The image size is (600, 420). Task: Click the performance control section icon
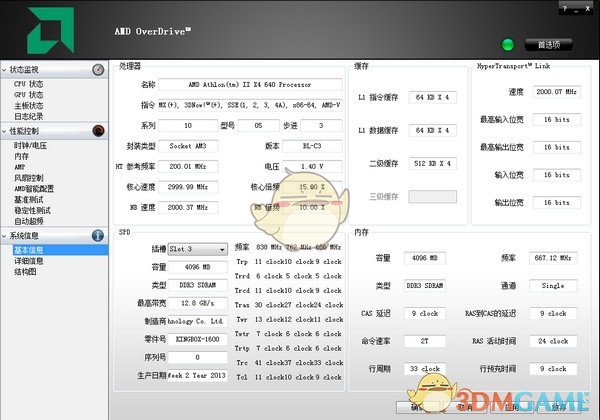tap(98, 131)
